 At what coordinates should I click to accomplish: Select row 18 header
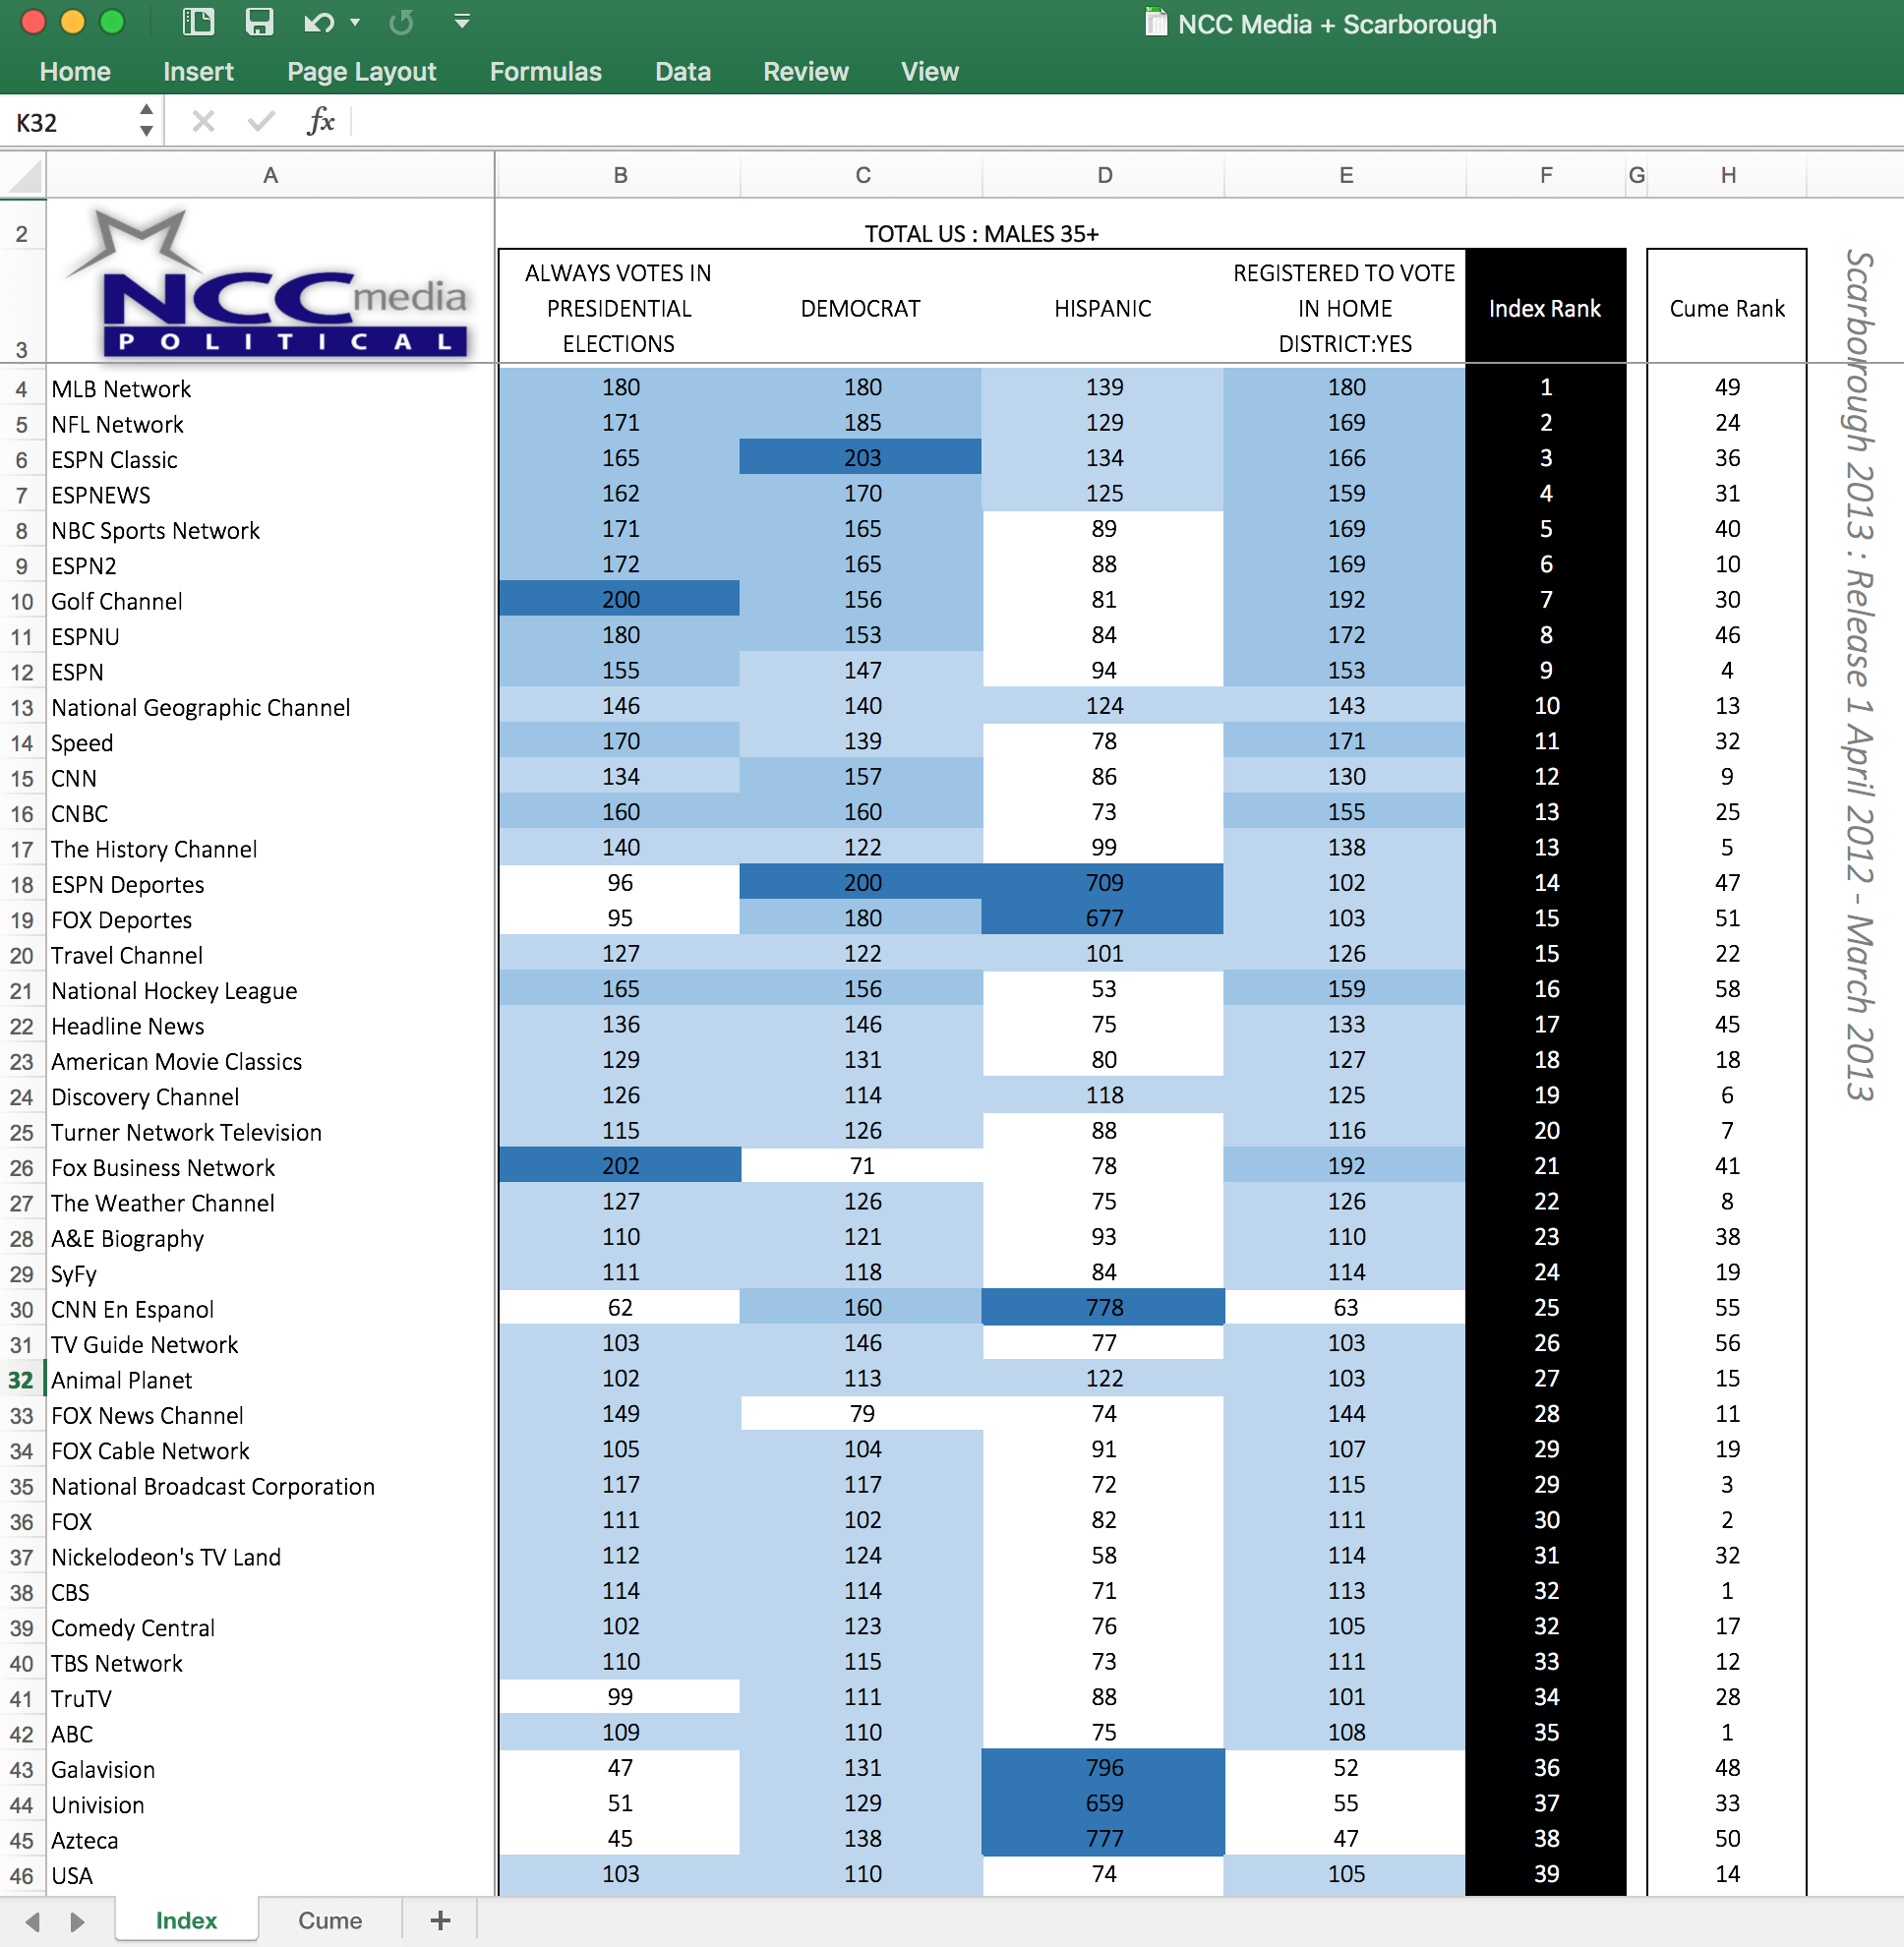point(22,885)
